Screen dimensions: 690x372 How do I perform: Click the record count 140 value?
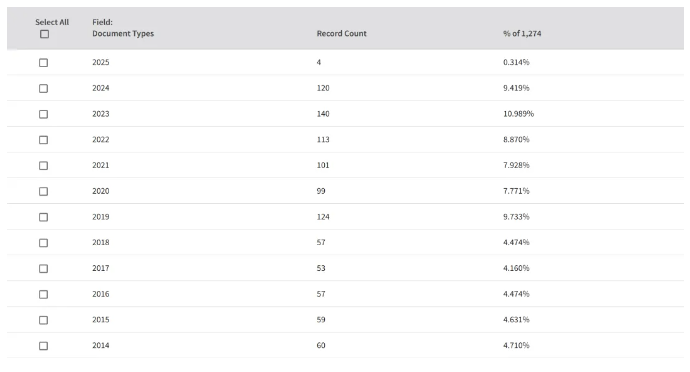pos(323,114)
